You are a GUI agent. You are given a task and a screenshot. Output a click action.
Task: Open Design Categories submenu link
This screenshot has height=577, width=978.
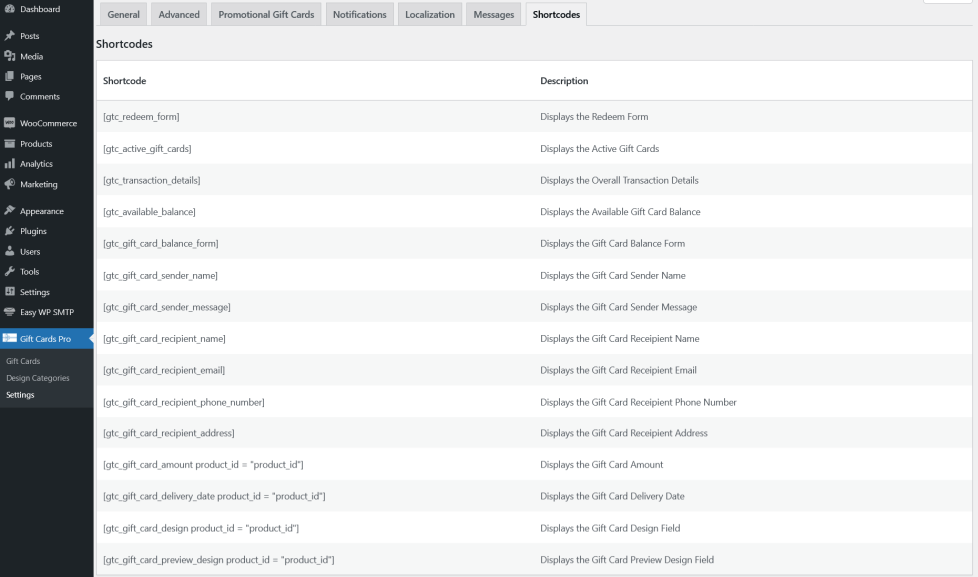pyautogui.click(x=37, y=378)
